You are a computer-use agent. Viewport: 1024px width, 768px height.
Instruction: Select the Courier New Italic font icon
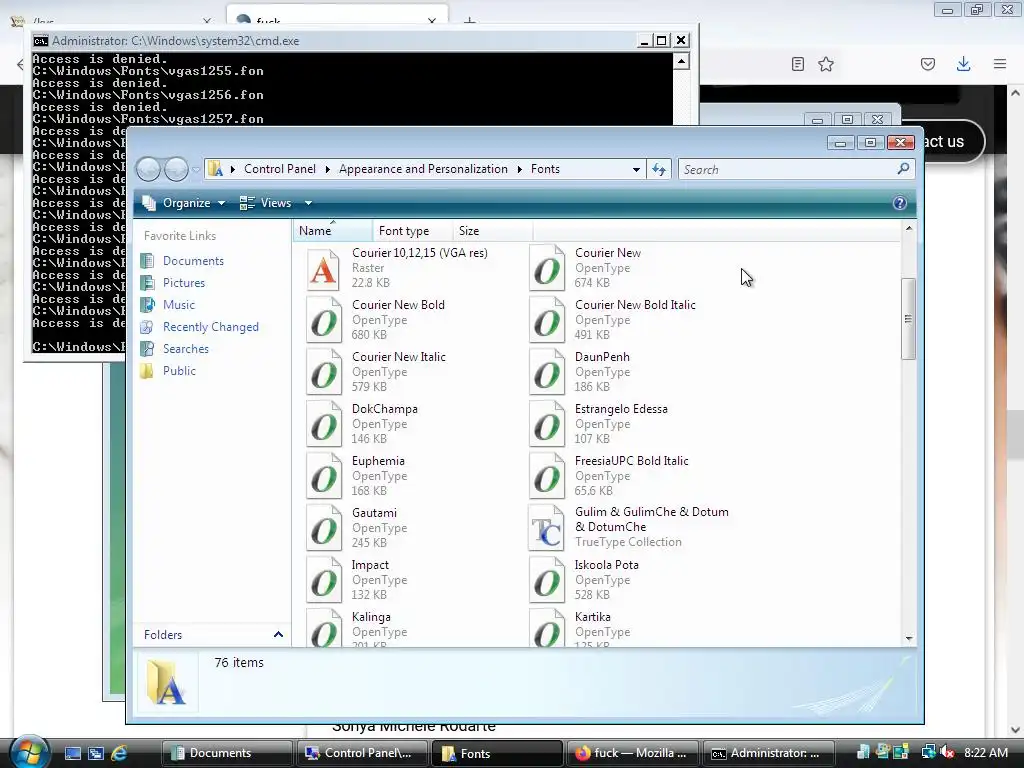click(x=323, y=372)
